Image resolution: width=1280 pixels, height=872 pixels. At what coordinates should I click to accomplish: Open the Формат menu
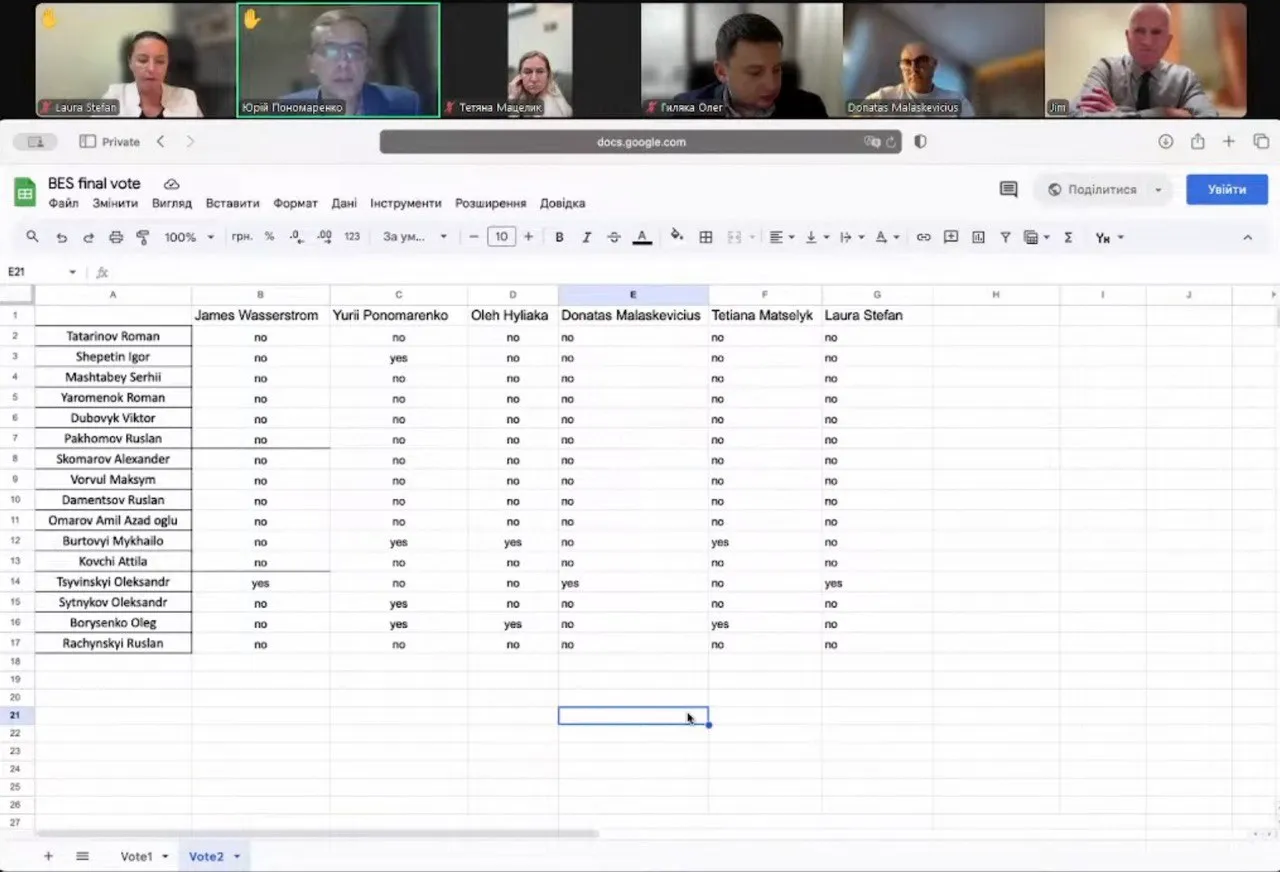pyautogui.click(x=295, y=203)
